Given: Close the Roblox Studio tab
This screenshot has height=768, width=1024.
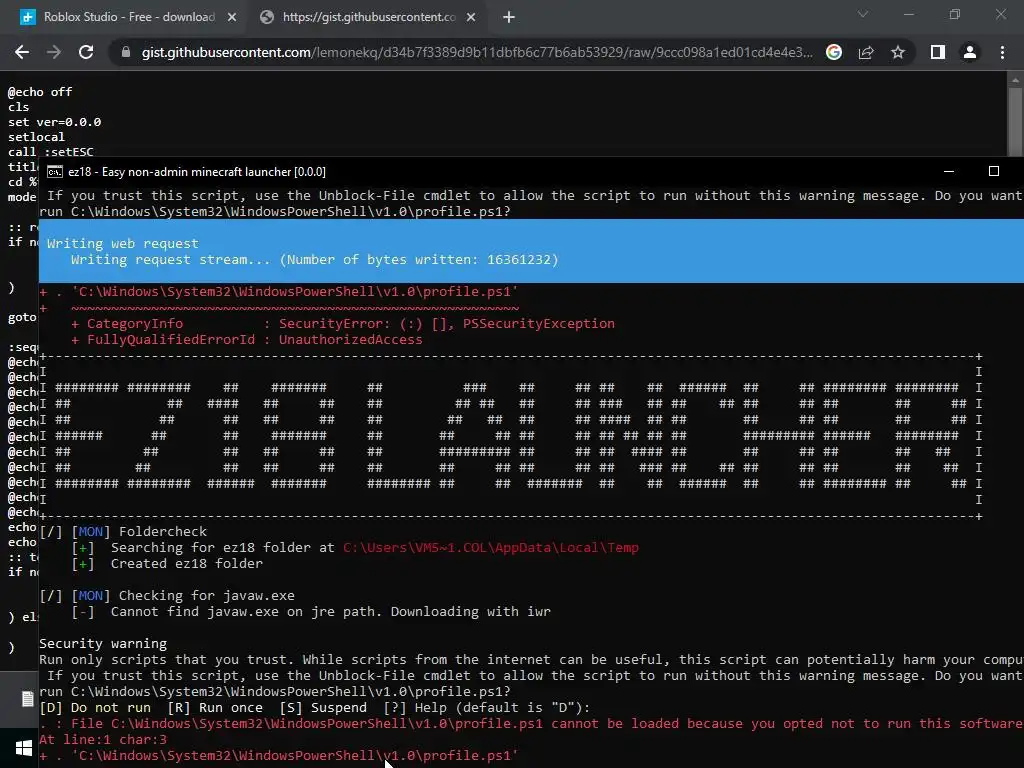Looking at the screenshot, I should (232, 18).
